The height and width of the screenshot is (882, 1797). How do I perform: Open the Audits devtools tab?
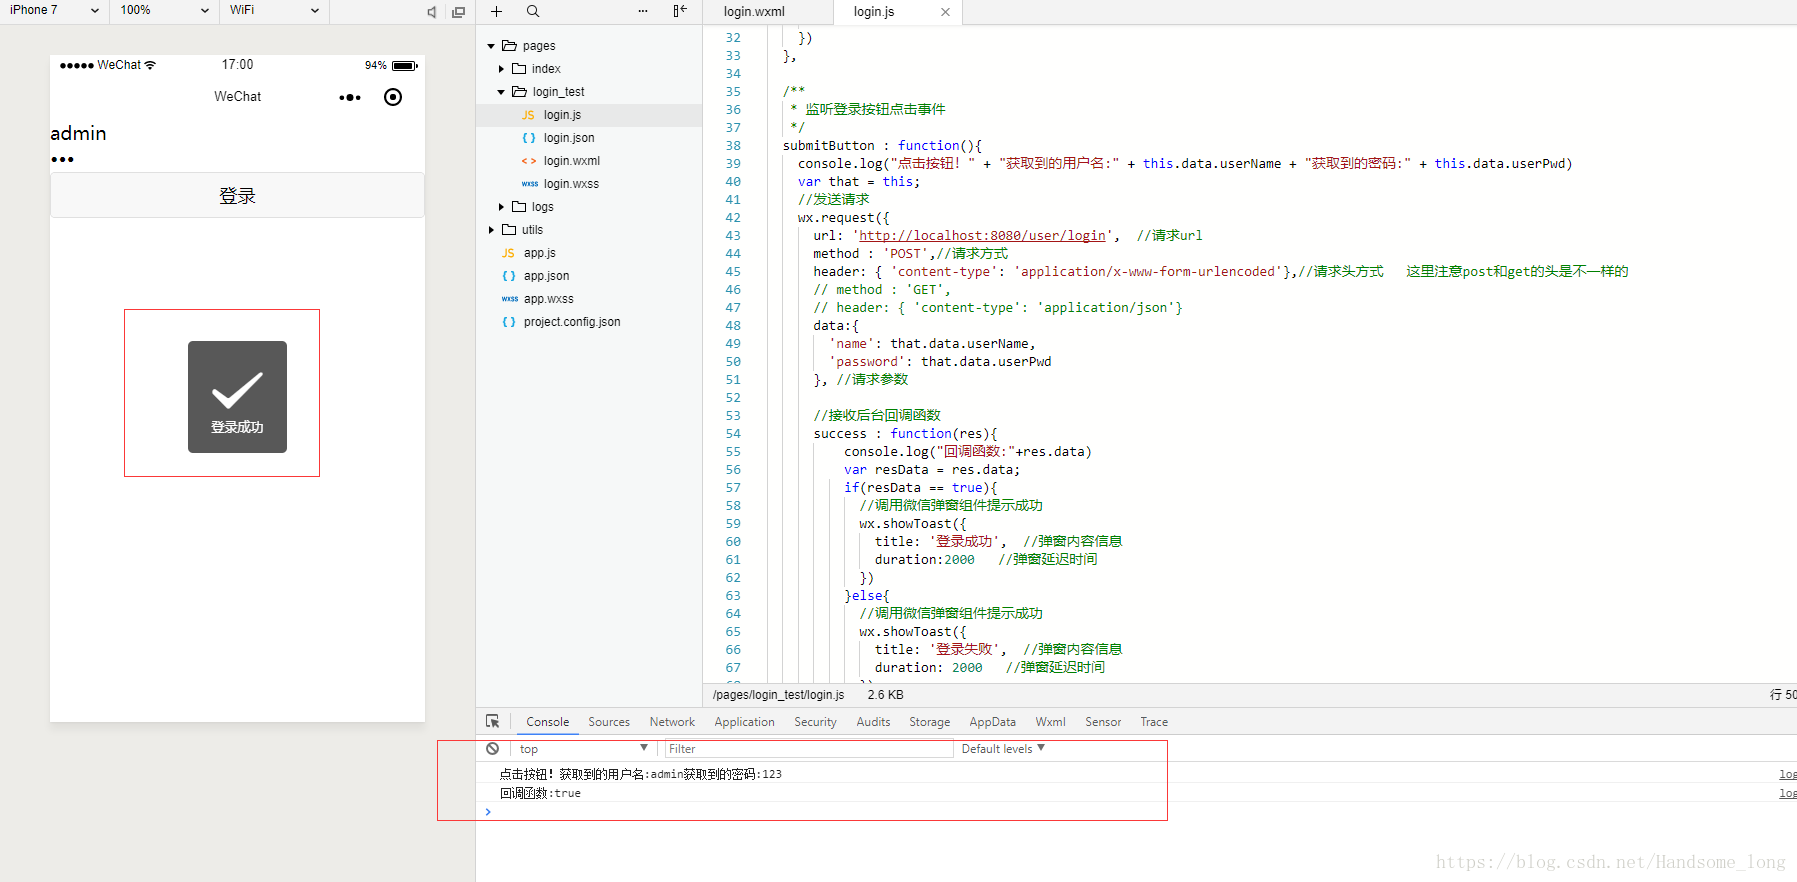pyautogui.click(x=873, y=722)
